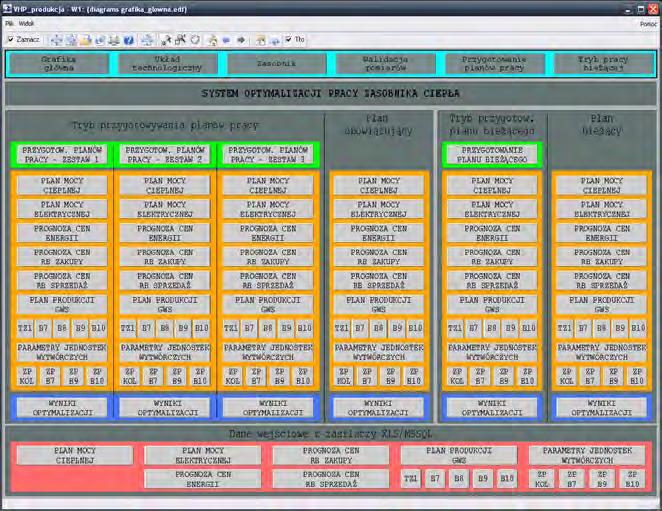
Task: Switch to Grafika główna view
Action: (x=59, y=63)
